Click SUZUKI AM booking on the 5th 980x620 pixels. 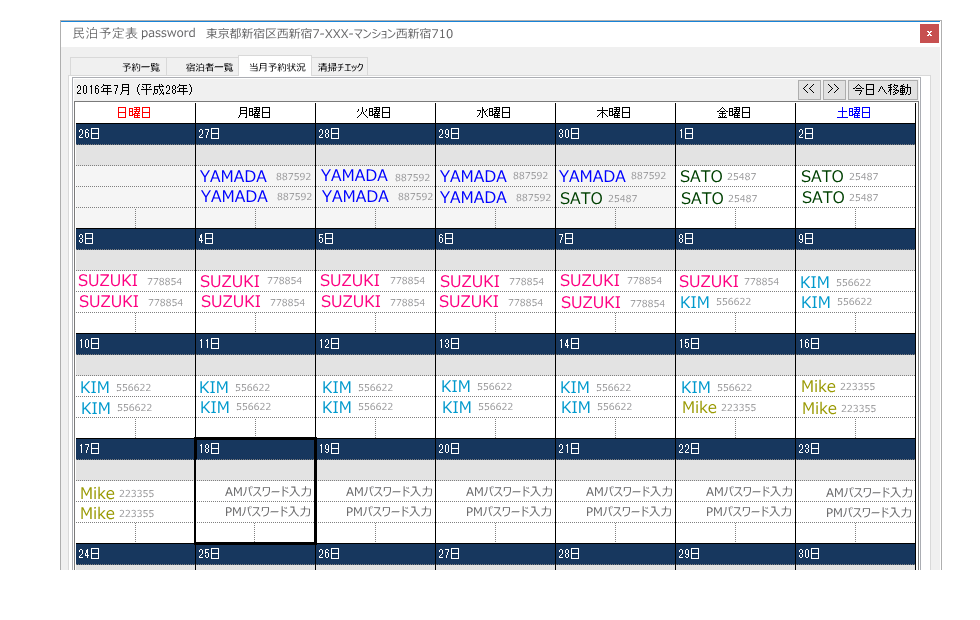351,281
